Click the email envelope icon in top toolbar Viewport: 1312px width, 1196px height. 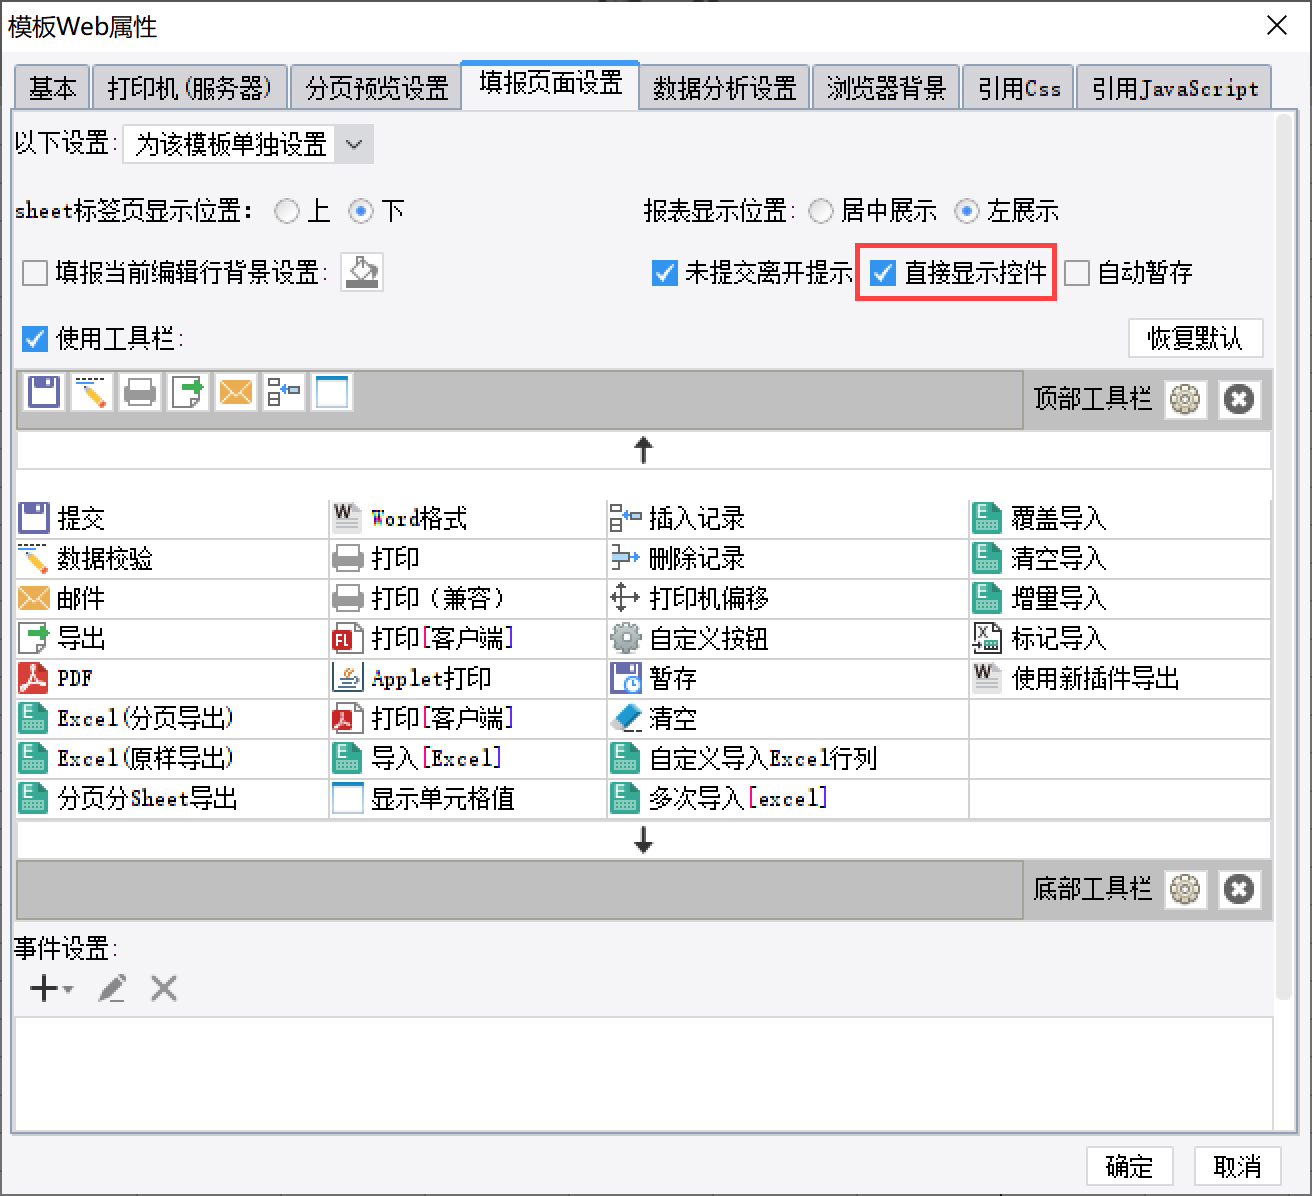(x=236, y=392)
